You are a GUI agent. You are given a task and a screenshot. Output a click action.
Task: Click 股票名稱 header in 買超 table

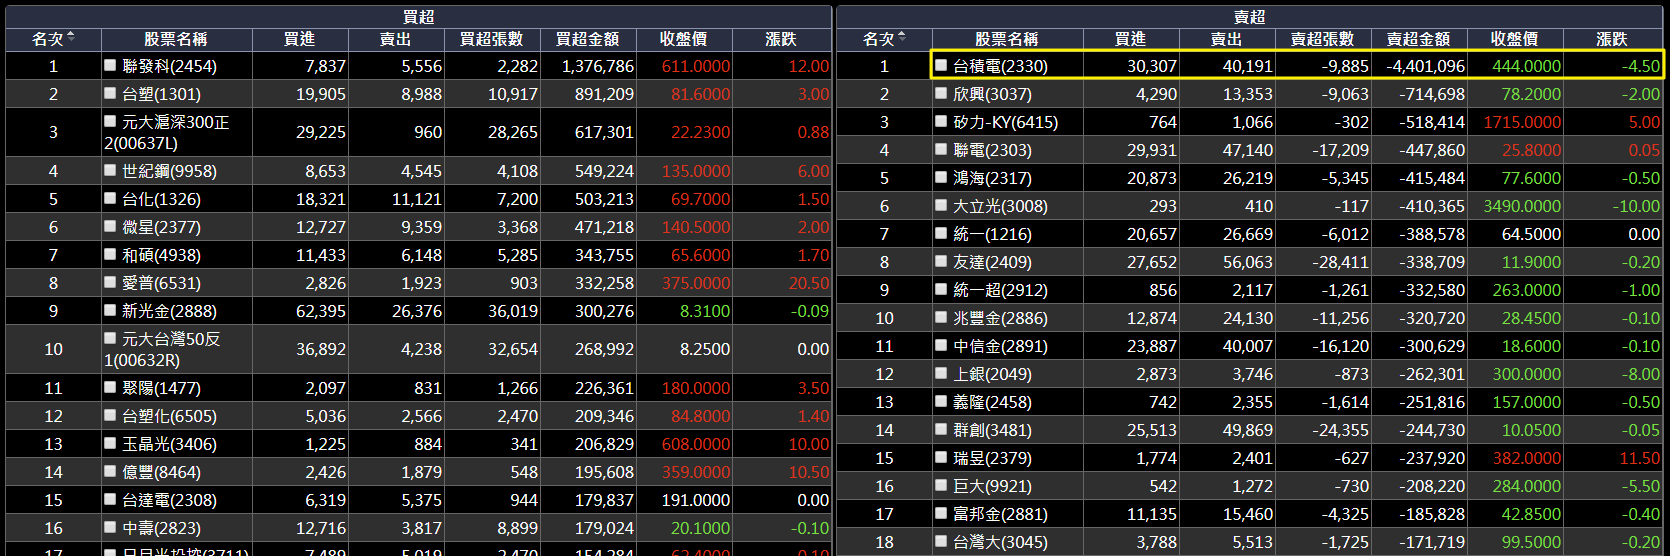[x=176, y=39]
